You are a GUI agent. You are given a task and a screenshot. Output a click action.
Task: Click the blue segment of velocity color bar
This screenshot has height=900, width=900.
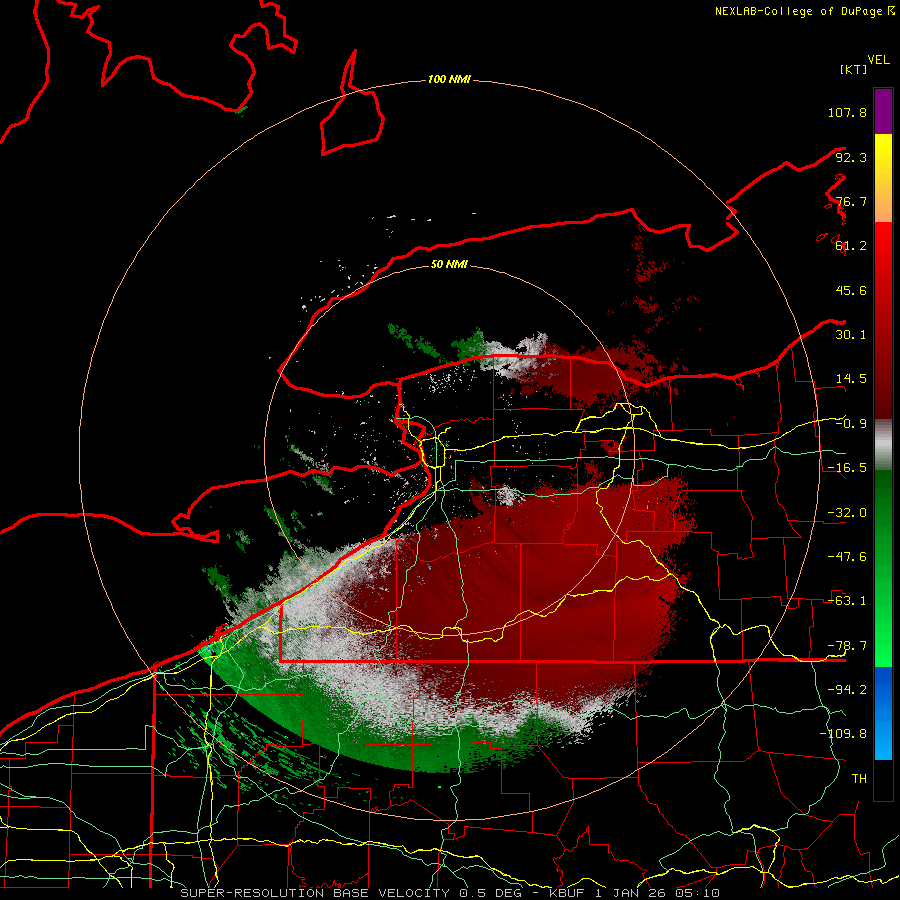[883, 713]
